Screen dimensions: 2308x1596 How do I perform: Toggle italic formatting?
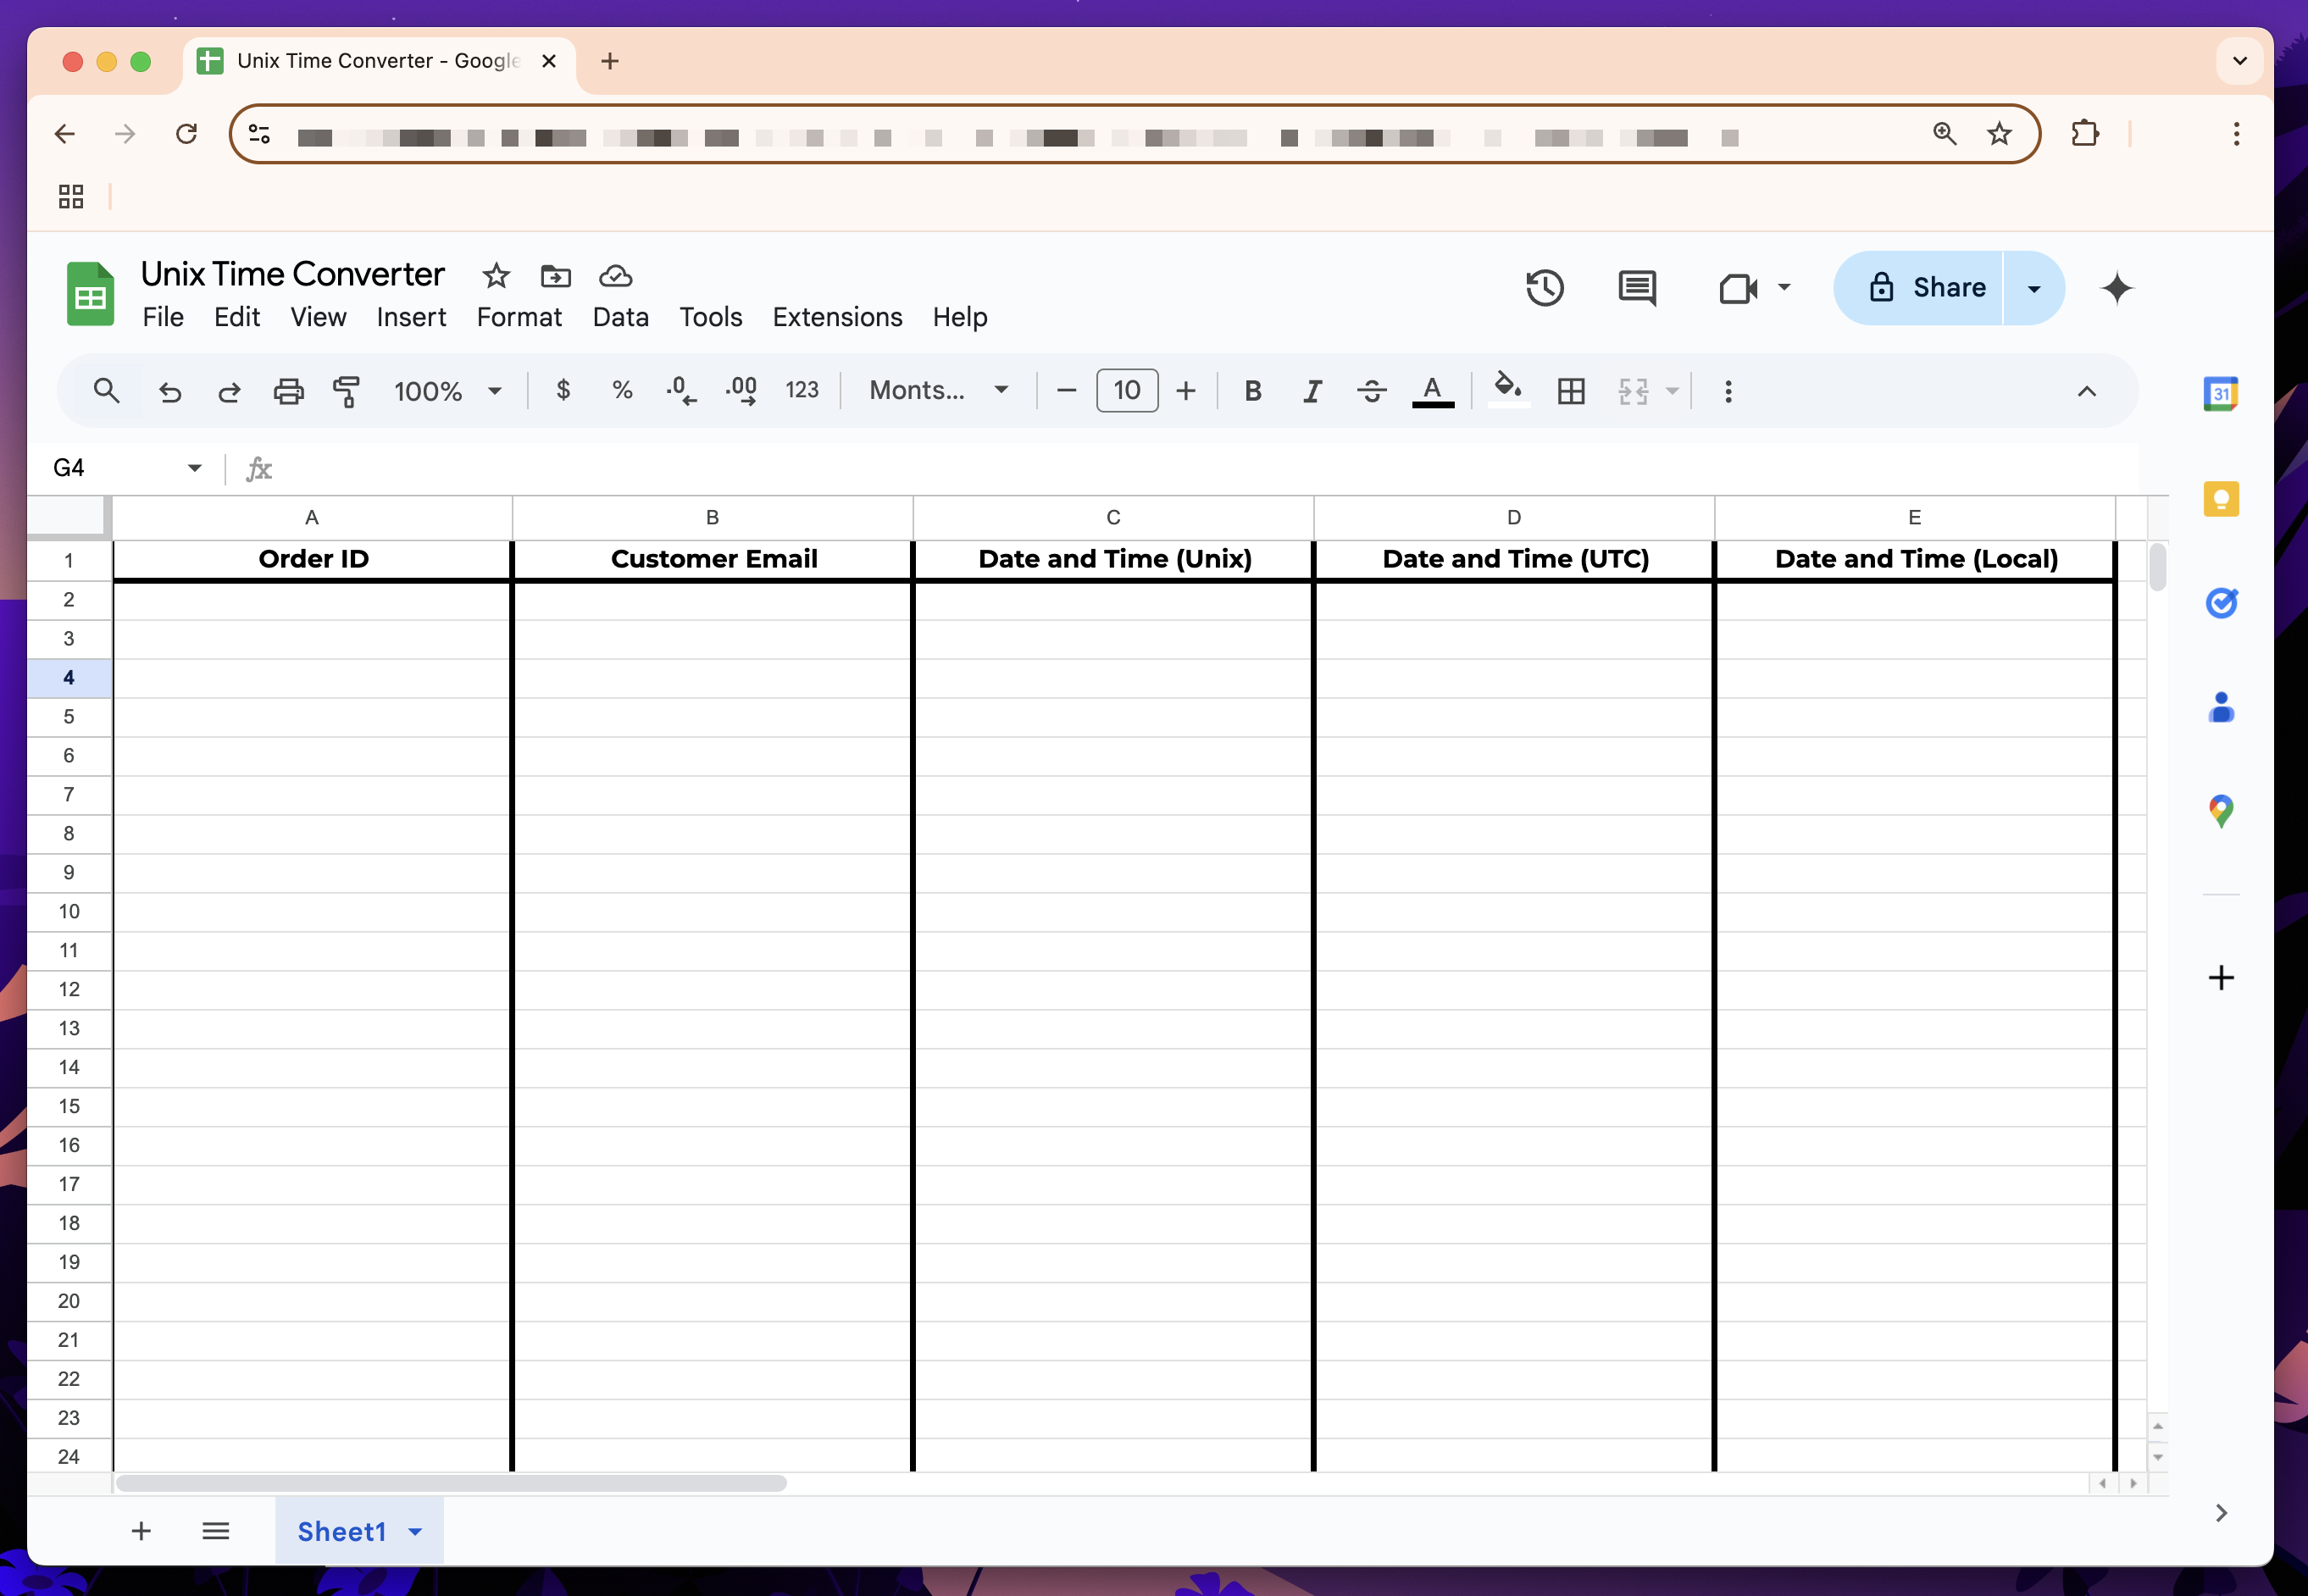point(1312,391)
